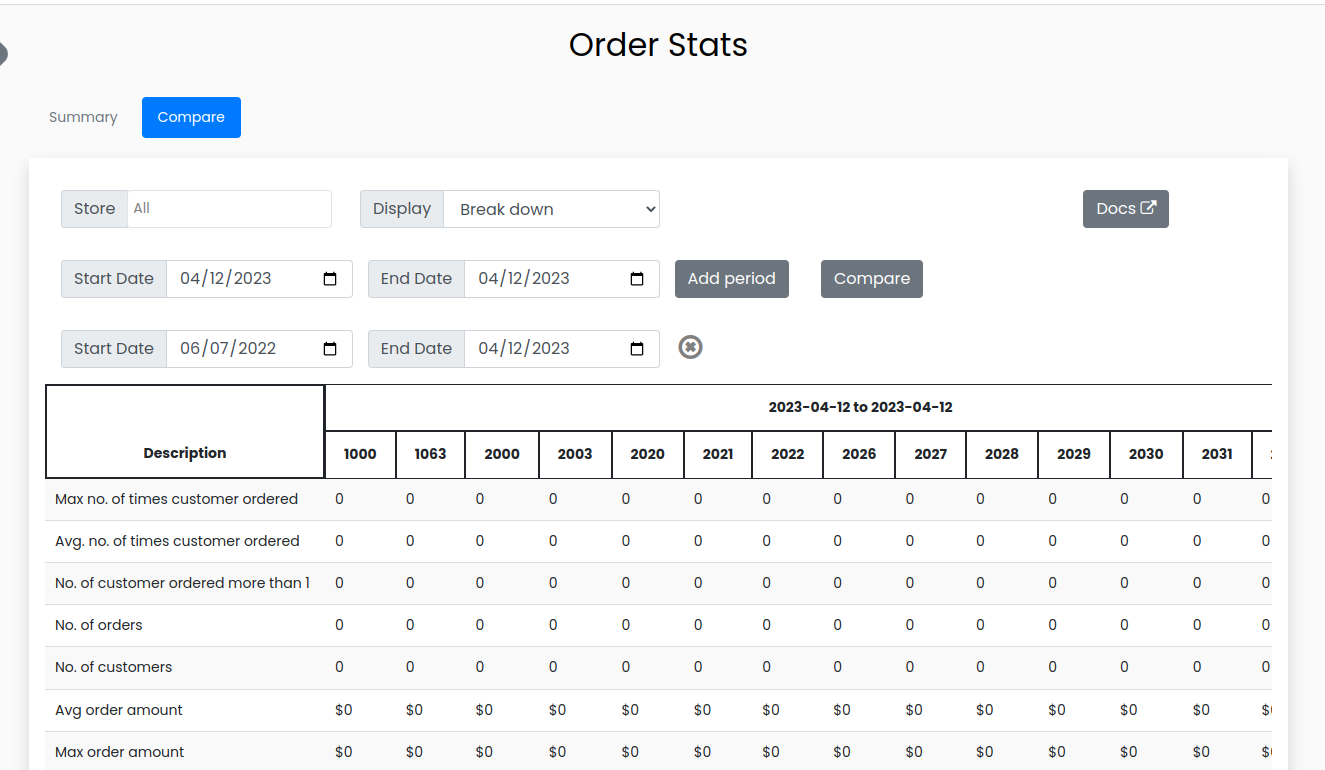Select the No. of orders row label

[x=99, y=625]
